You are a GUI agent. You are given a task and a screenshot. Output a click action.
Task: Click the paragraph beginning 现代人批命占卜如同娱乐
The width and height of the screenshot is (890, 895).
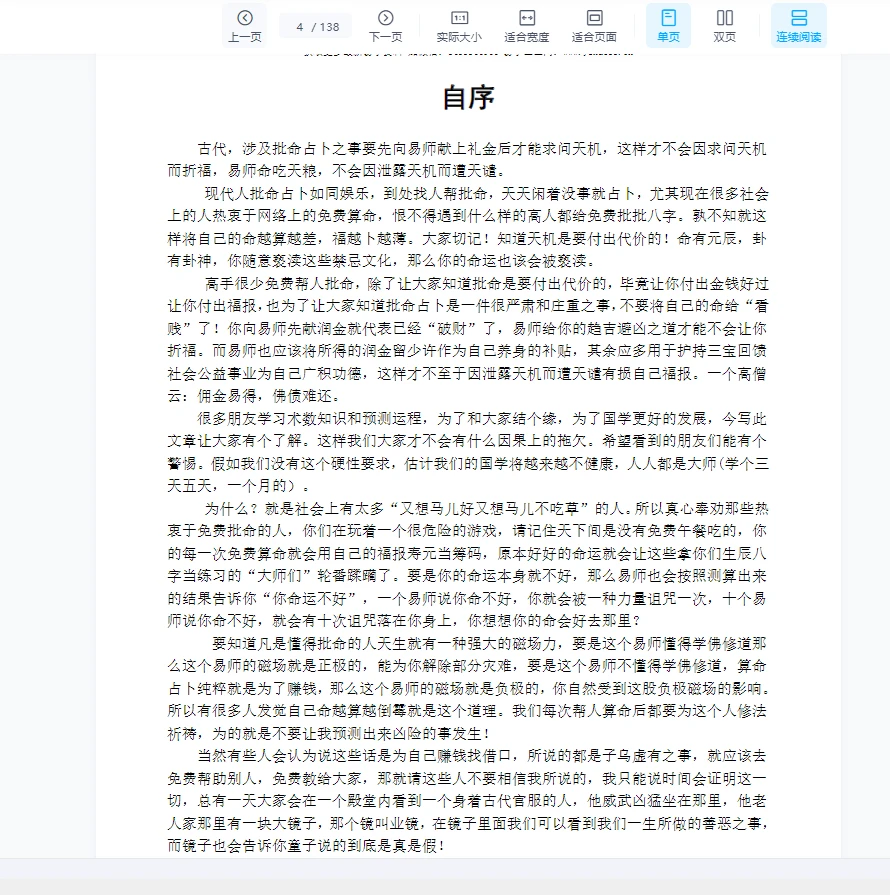pos(467,227)
